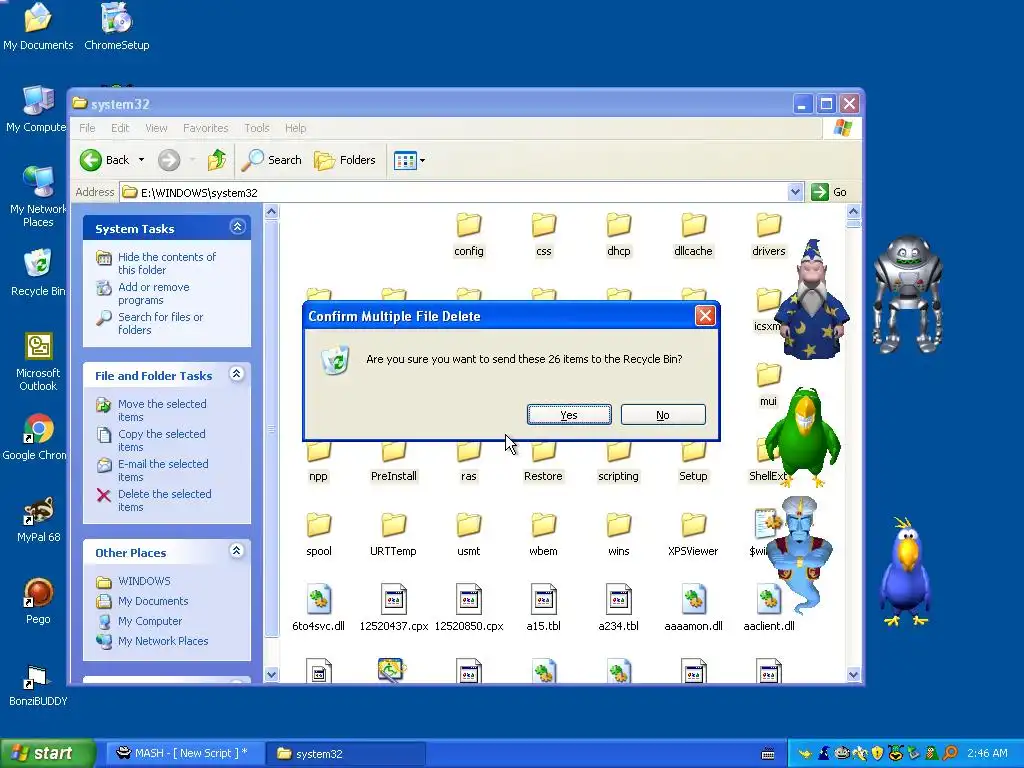Click scroll up arrow in file list
The height and width of the screenshot is (768, 1024).
853,212
